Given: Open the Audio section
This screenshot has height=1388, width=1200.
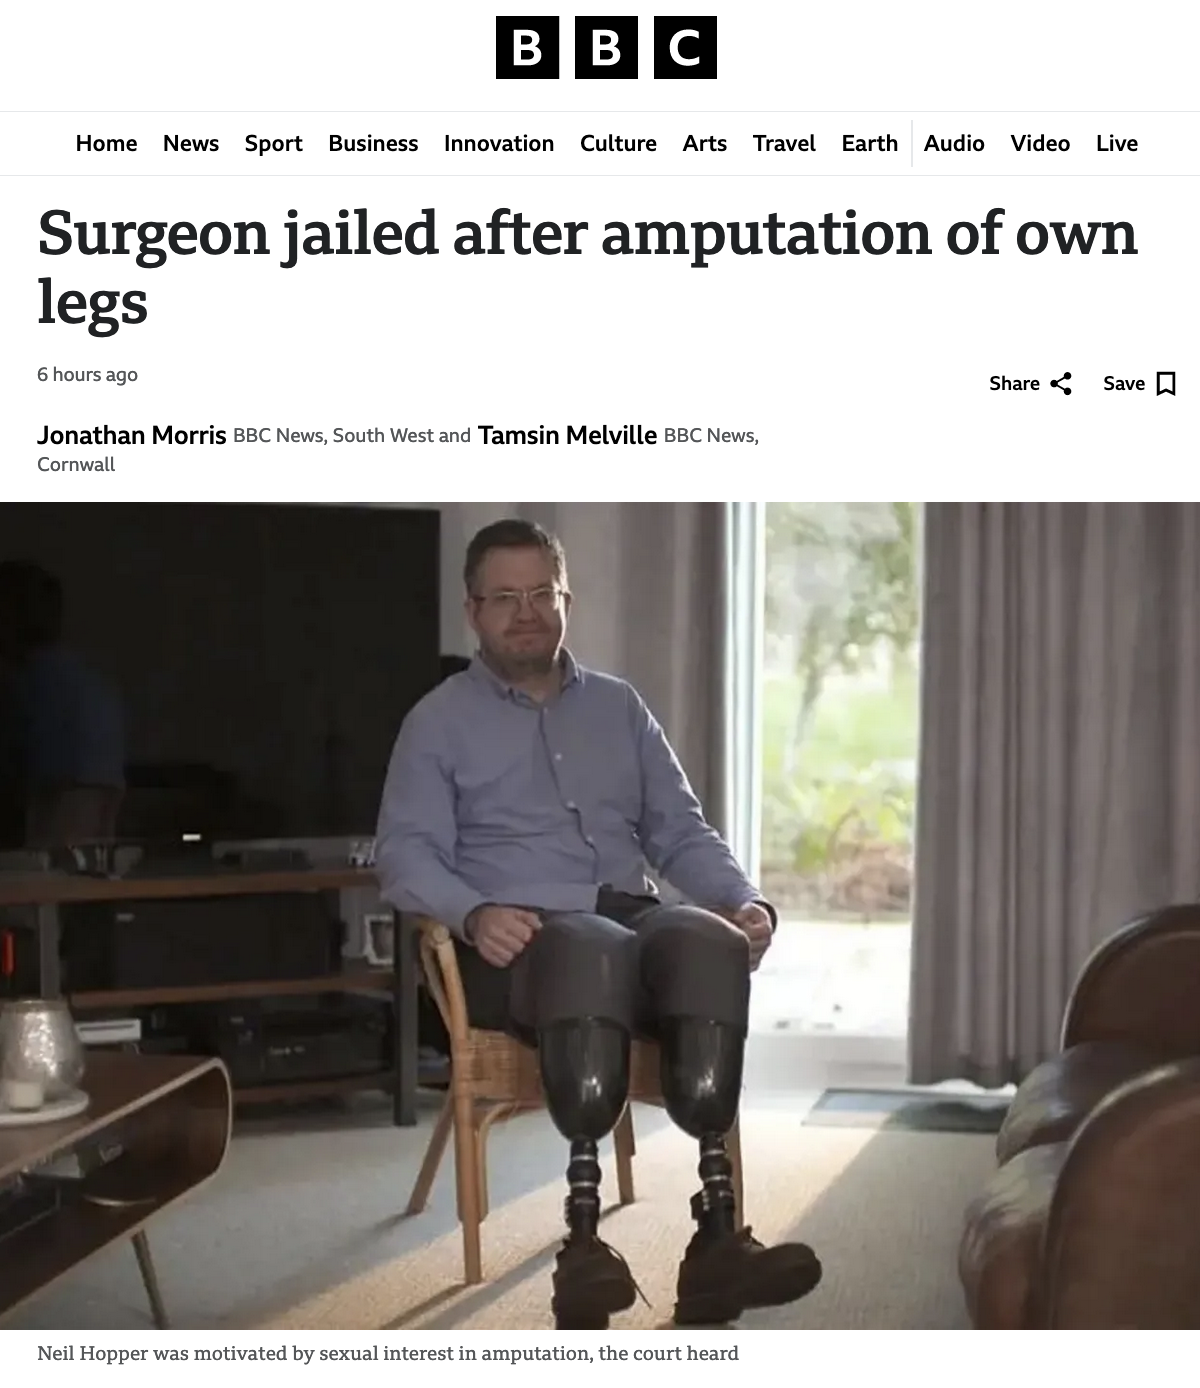Looking at the screenshot, I should click(x=954, y=143).
